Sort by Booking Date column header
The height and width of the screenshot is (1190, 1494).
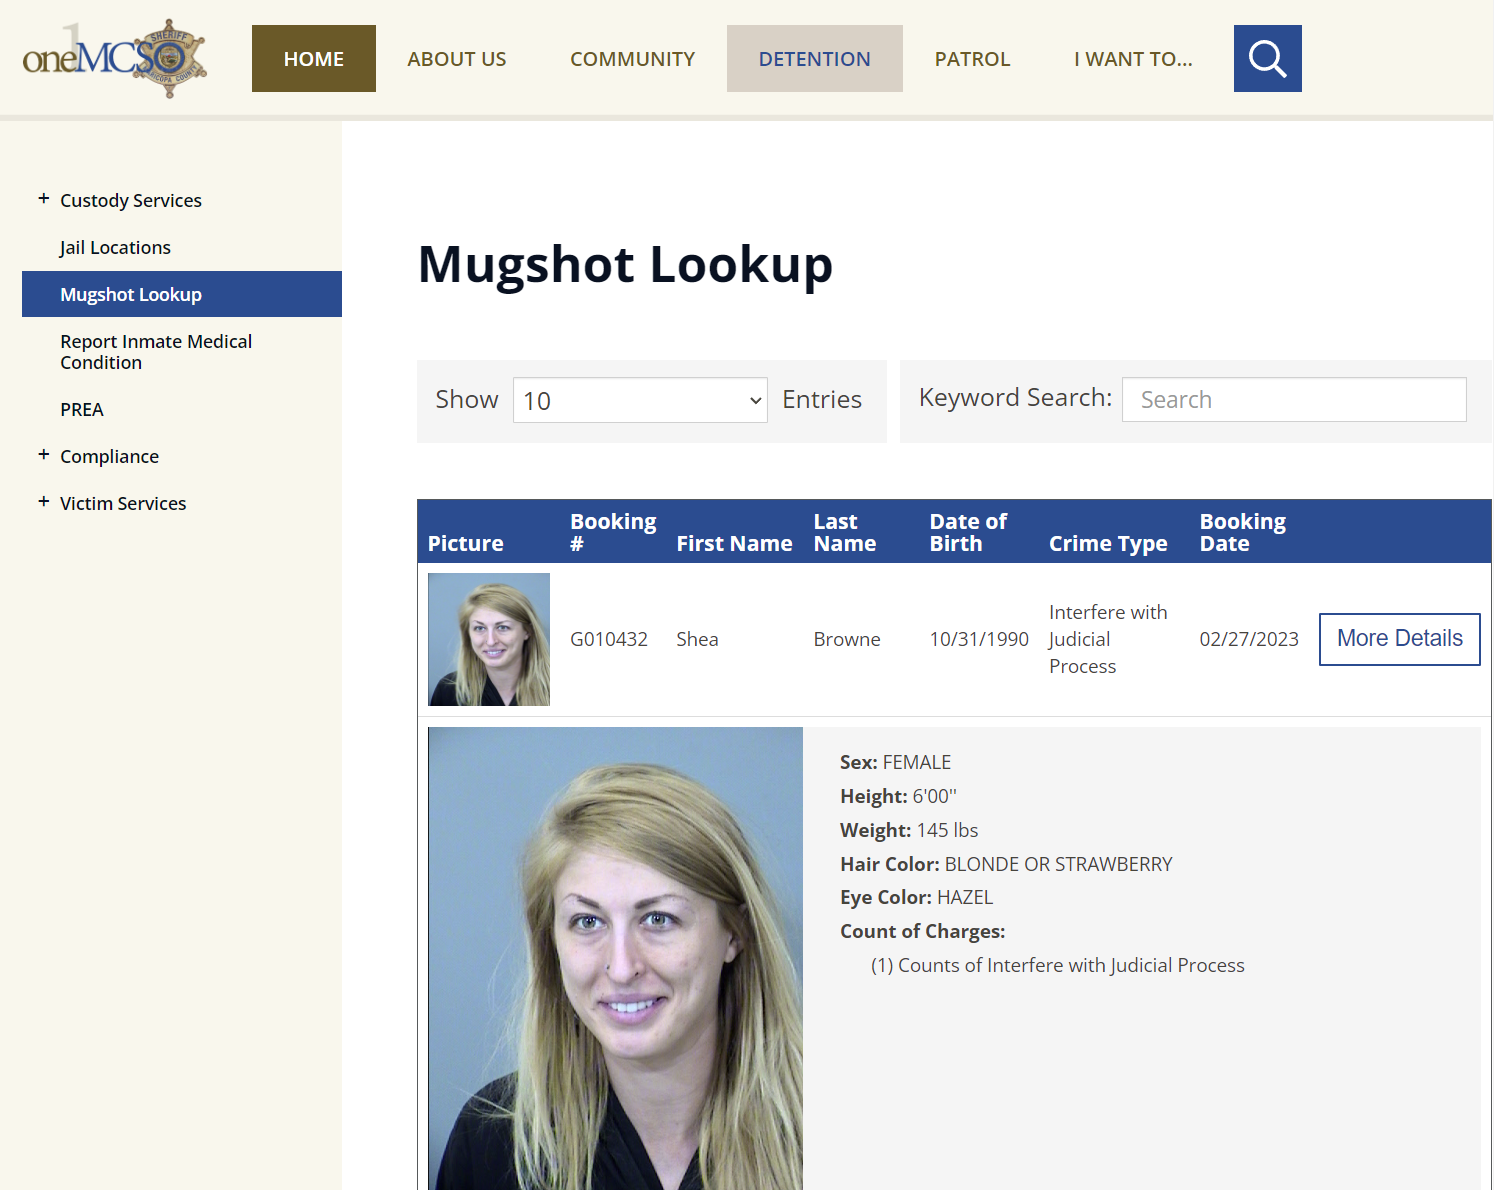(x=1243, y=532)
